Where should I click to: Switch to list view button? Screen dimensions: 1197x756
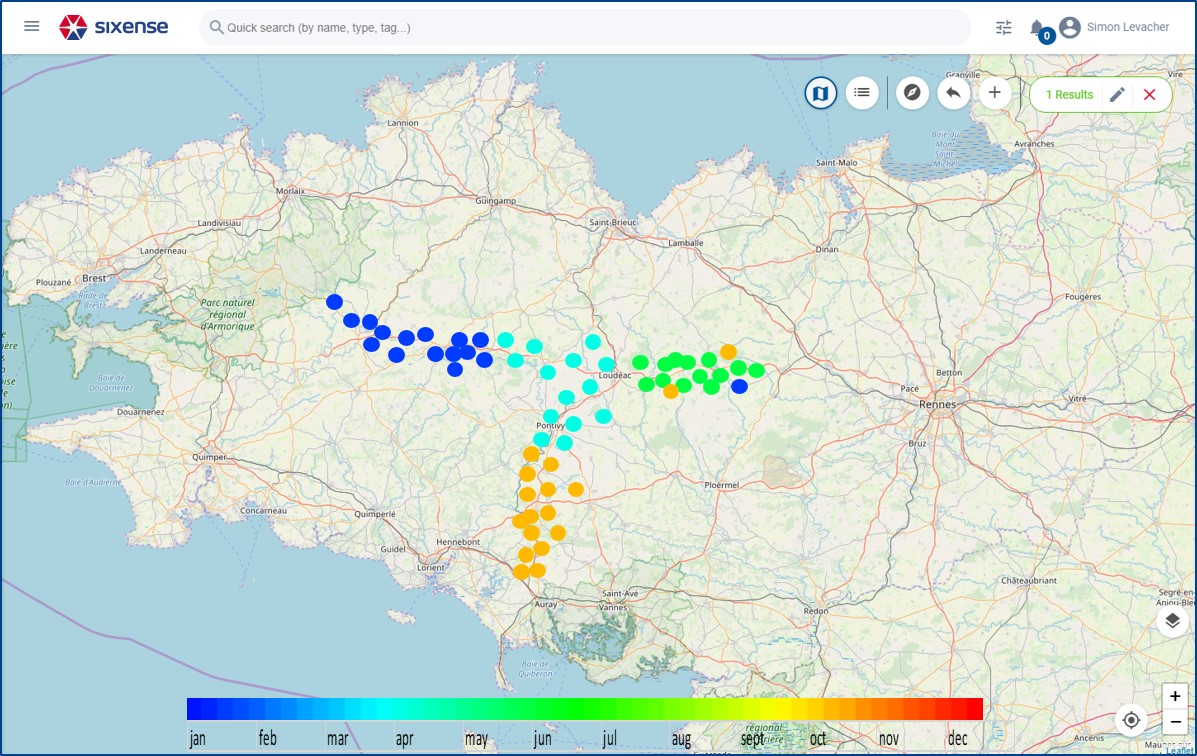pyautogui.click(x=862, y=92)
